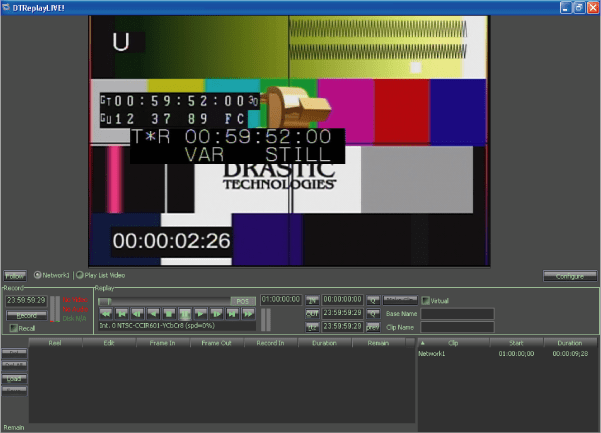Click the fast rewind transport button
Screen dimensions: 601x433
(106, 314)
